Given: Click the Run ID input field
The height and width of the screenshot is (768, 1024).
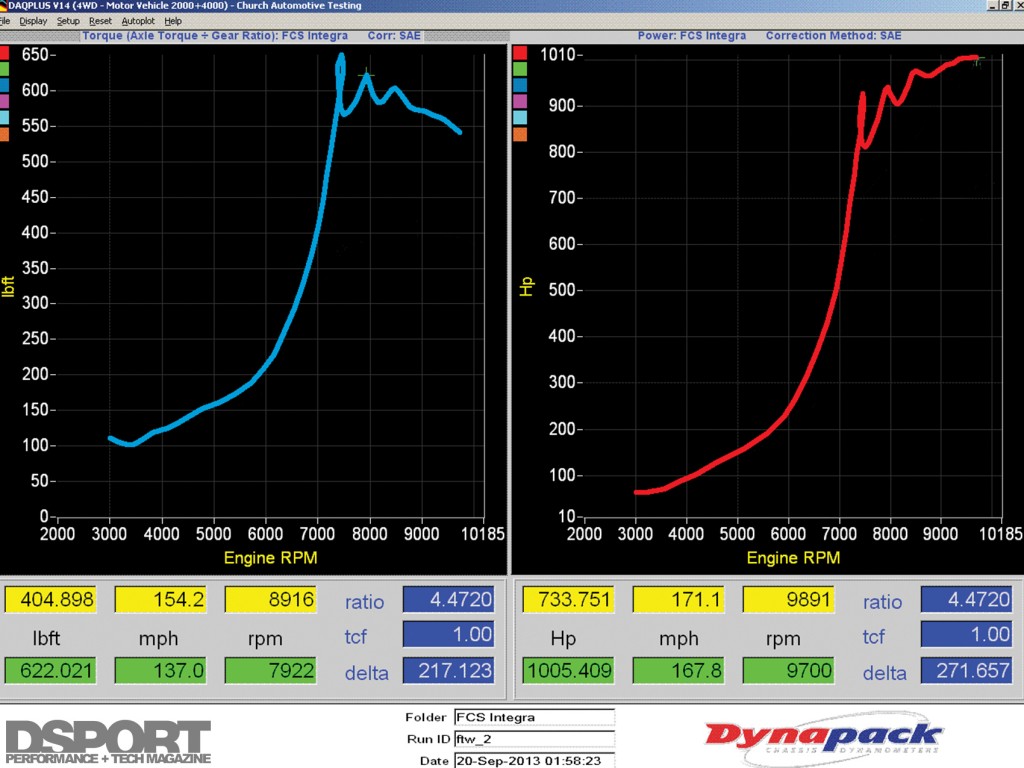Looking at the screenshot, I should click(x=533, y=738).
